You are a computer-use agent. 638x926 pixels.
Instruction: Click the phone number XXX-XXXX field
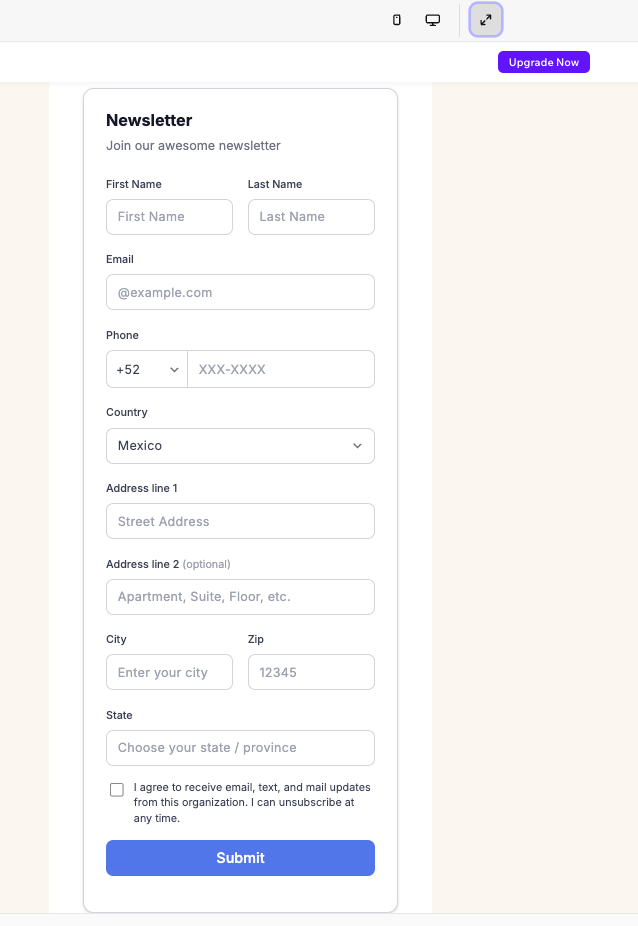click(281, 369)
